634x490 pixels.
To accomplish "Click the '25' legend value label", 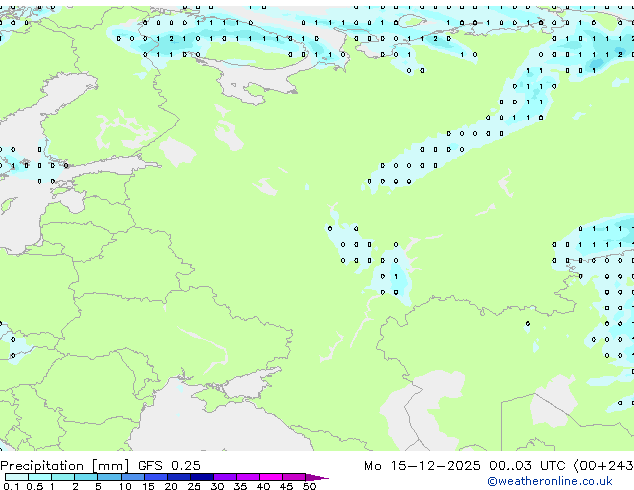I will coord(194,486).
